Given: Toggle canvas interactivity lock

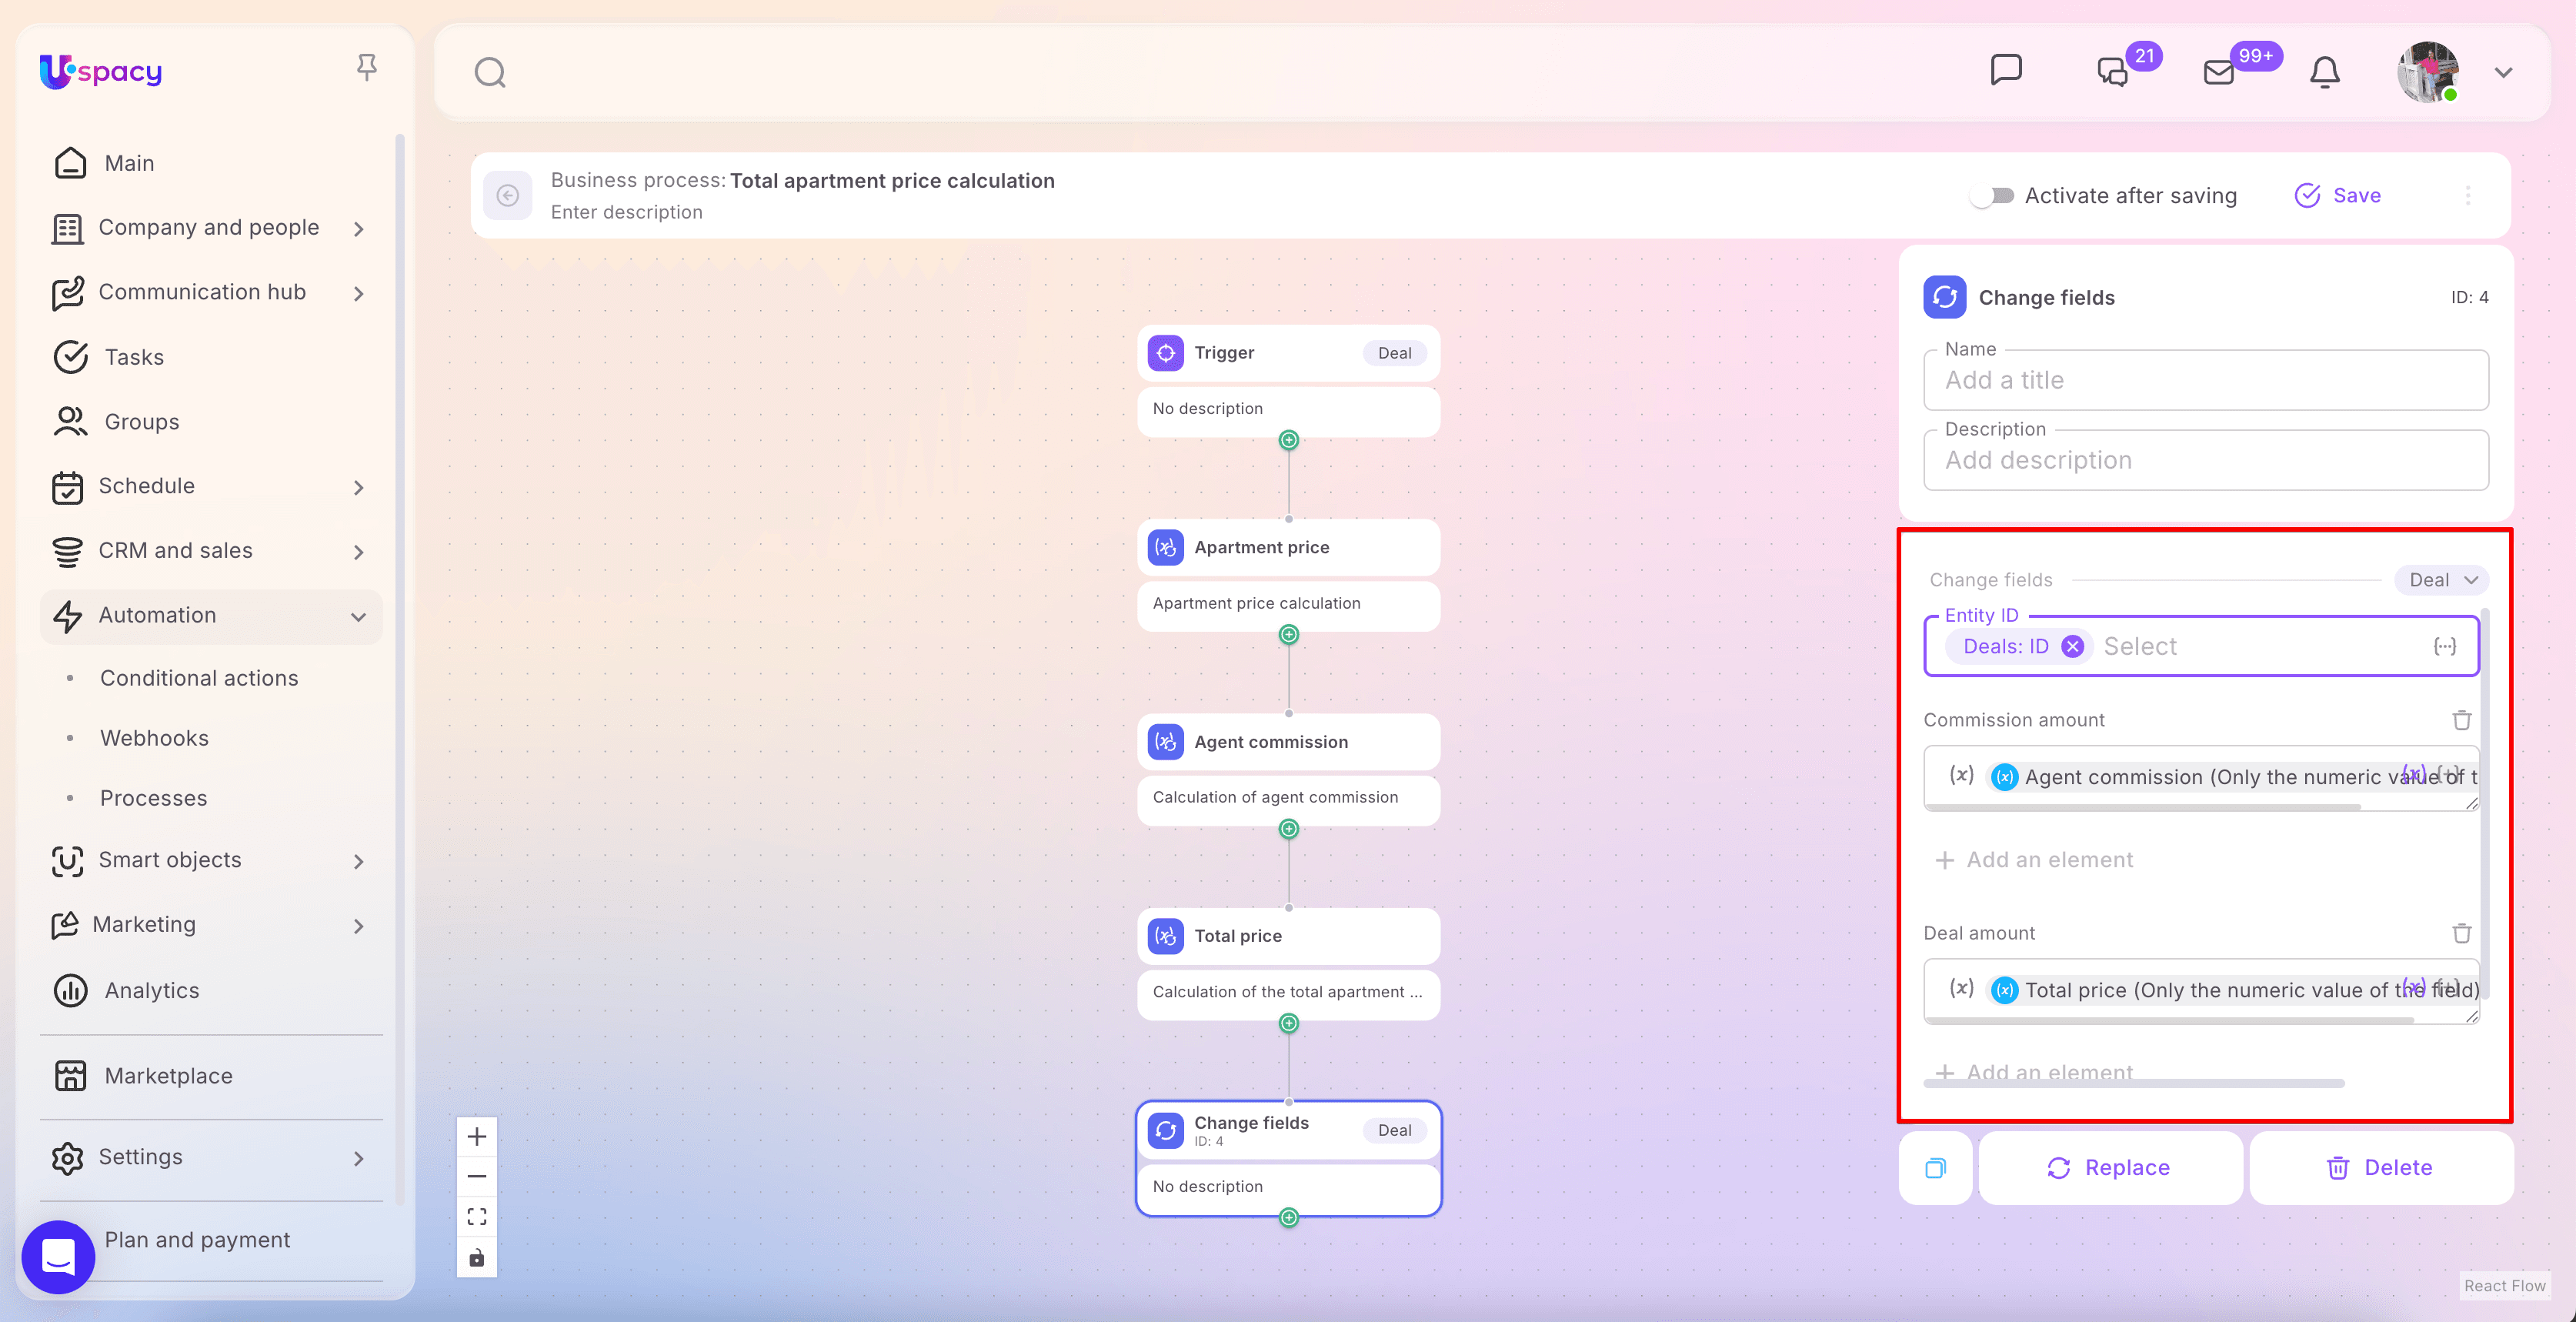Looking at the screenshot, I should click(477, 1257).
